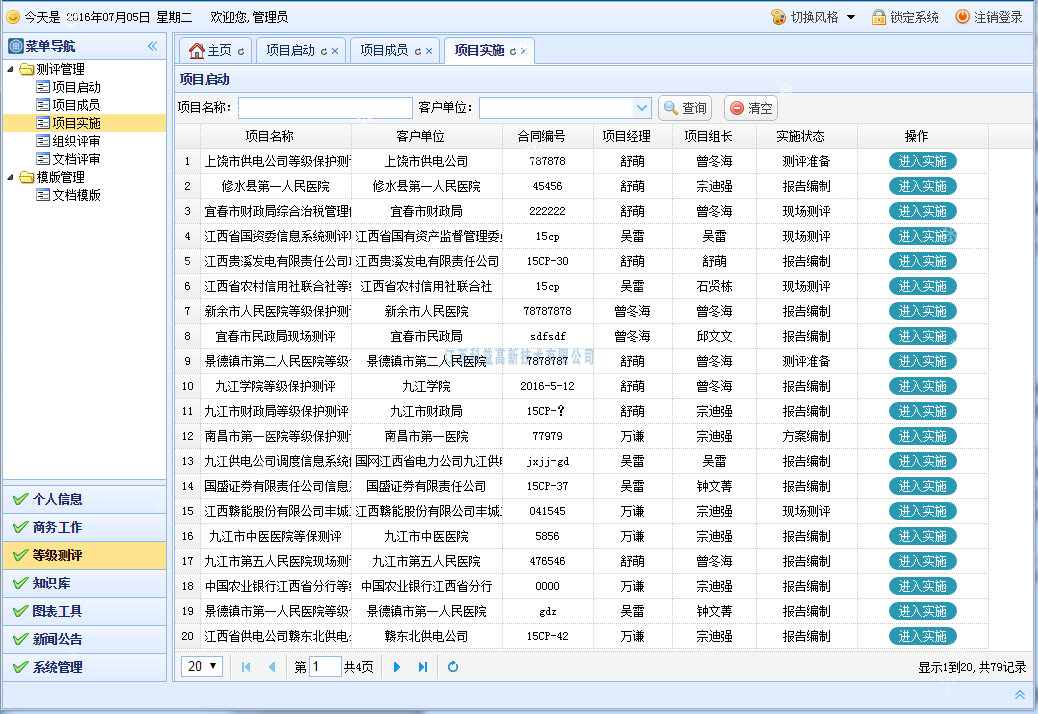Open the 客户单位 dropdown arrow
1038x714 pixels.
point(641,108)
